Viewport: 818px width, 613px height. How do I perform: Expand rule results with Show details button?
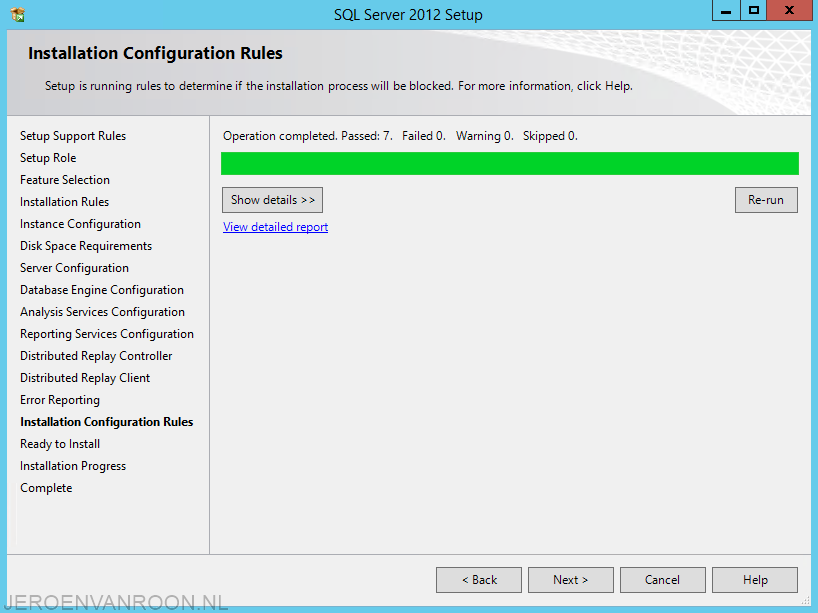coord(272,200)
